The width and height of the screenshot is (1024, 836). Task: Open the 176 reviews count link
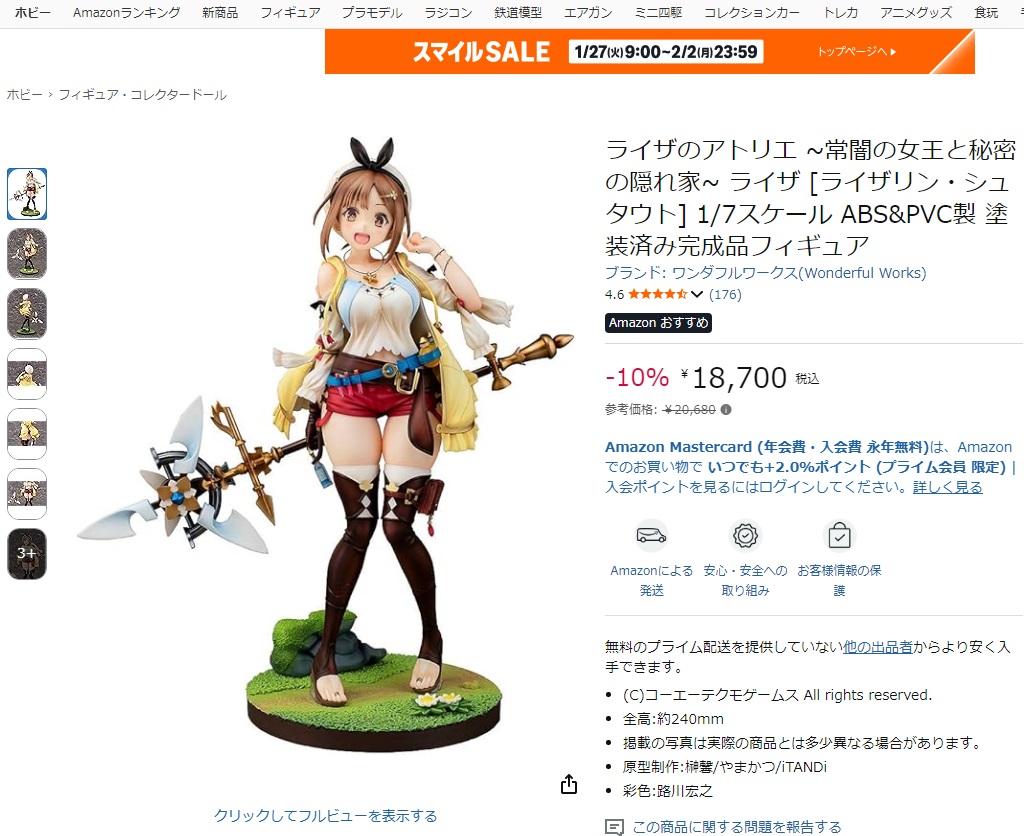[x=726, y=295]
